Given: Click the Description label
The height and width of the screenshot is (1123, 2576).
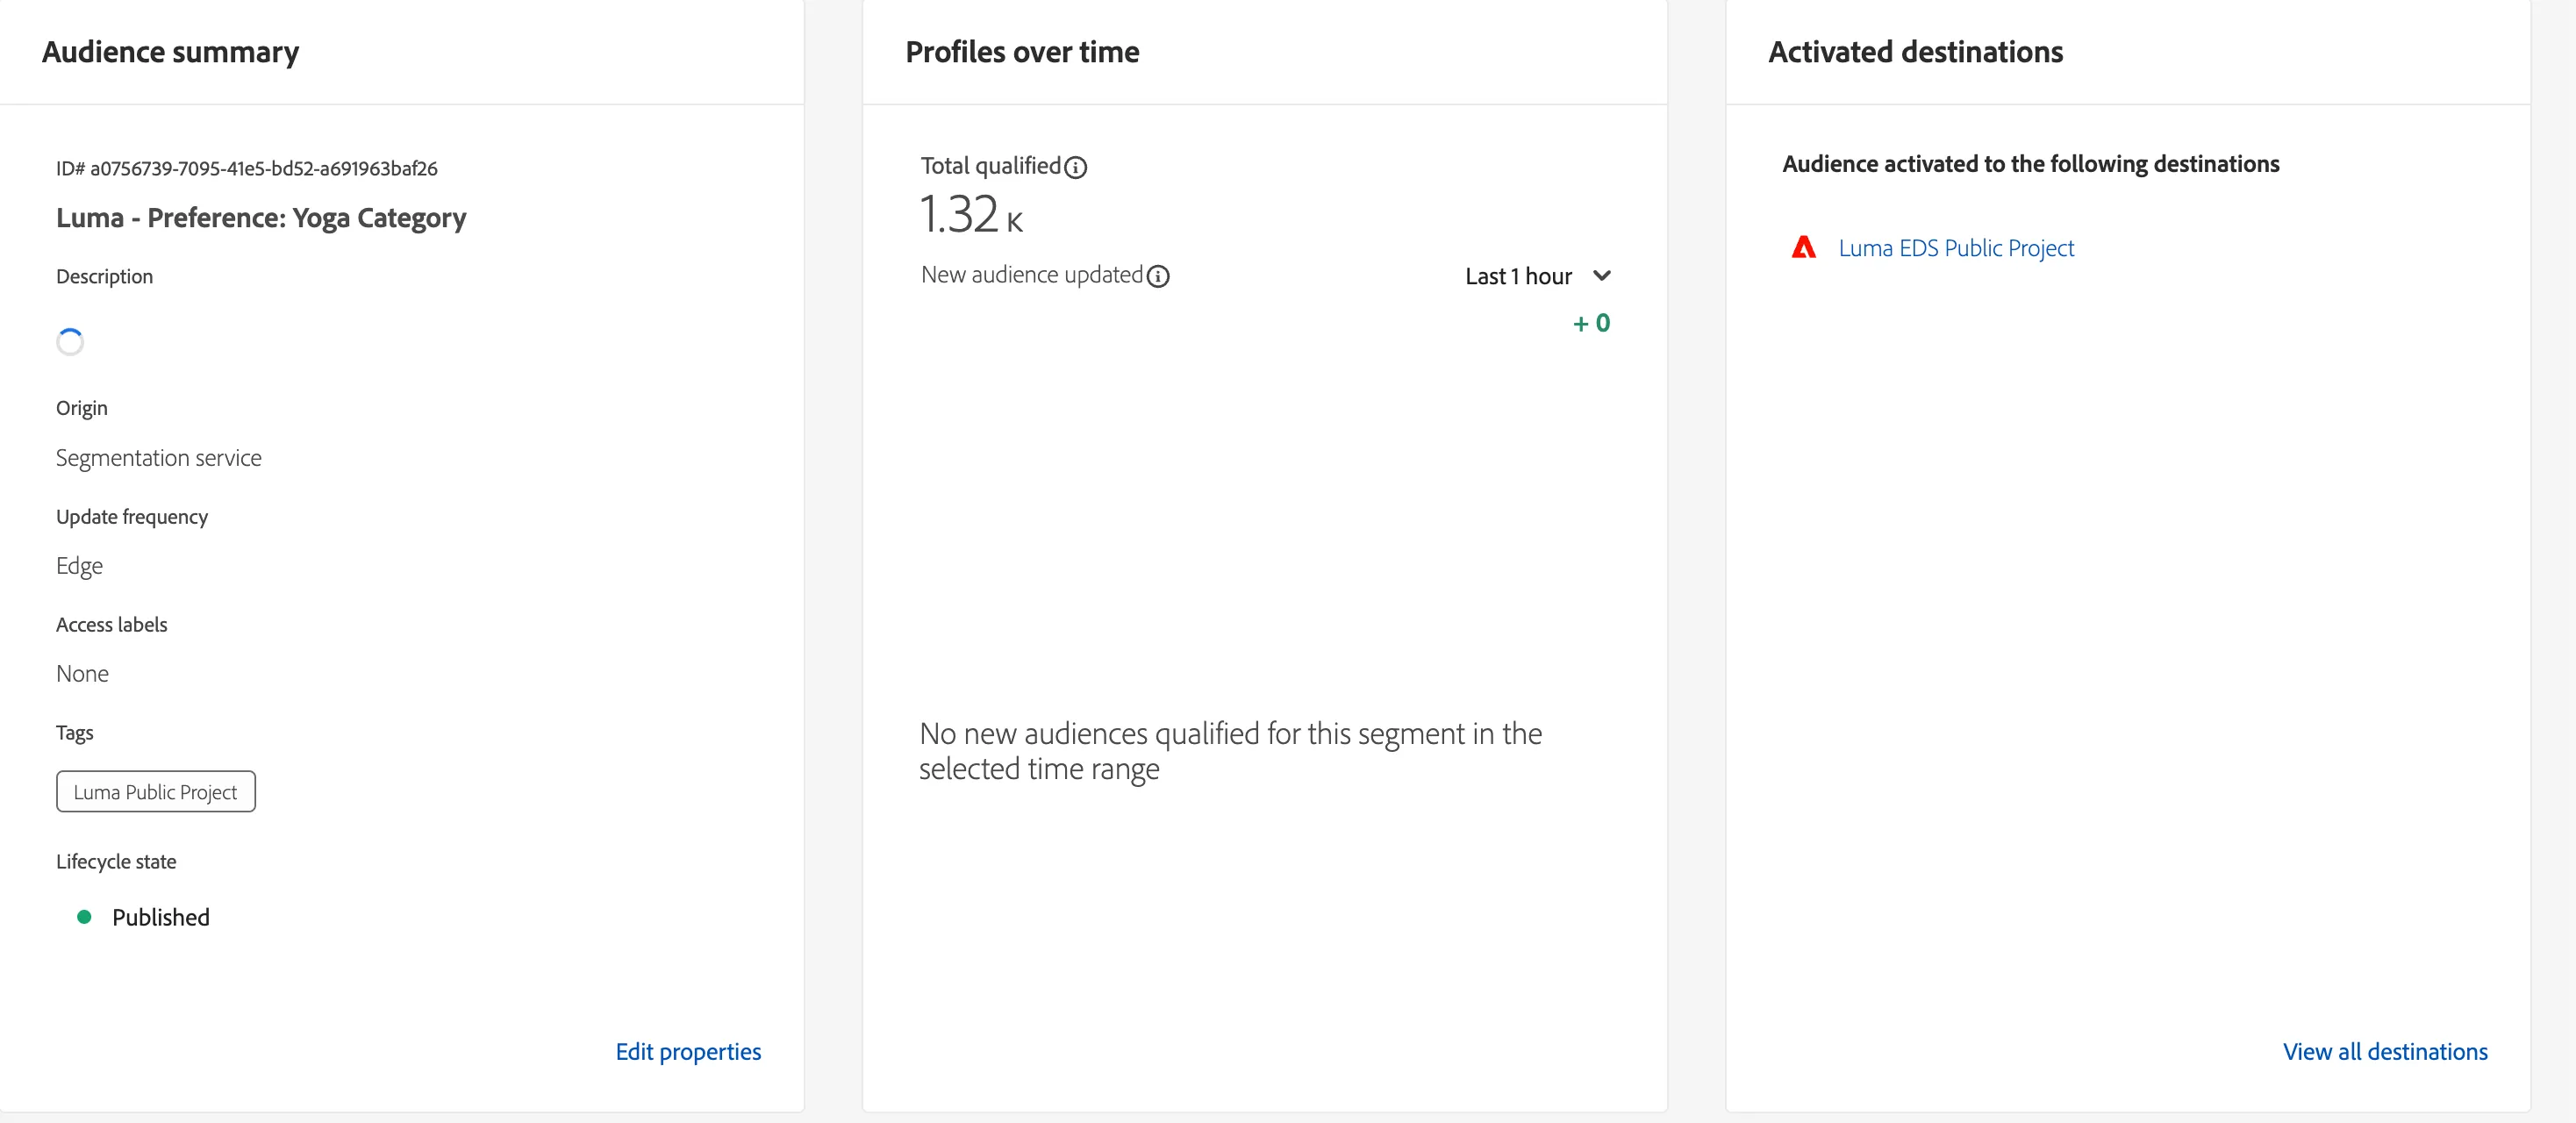Looking at the screenshot, I should (105, 276).
